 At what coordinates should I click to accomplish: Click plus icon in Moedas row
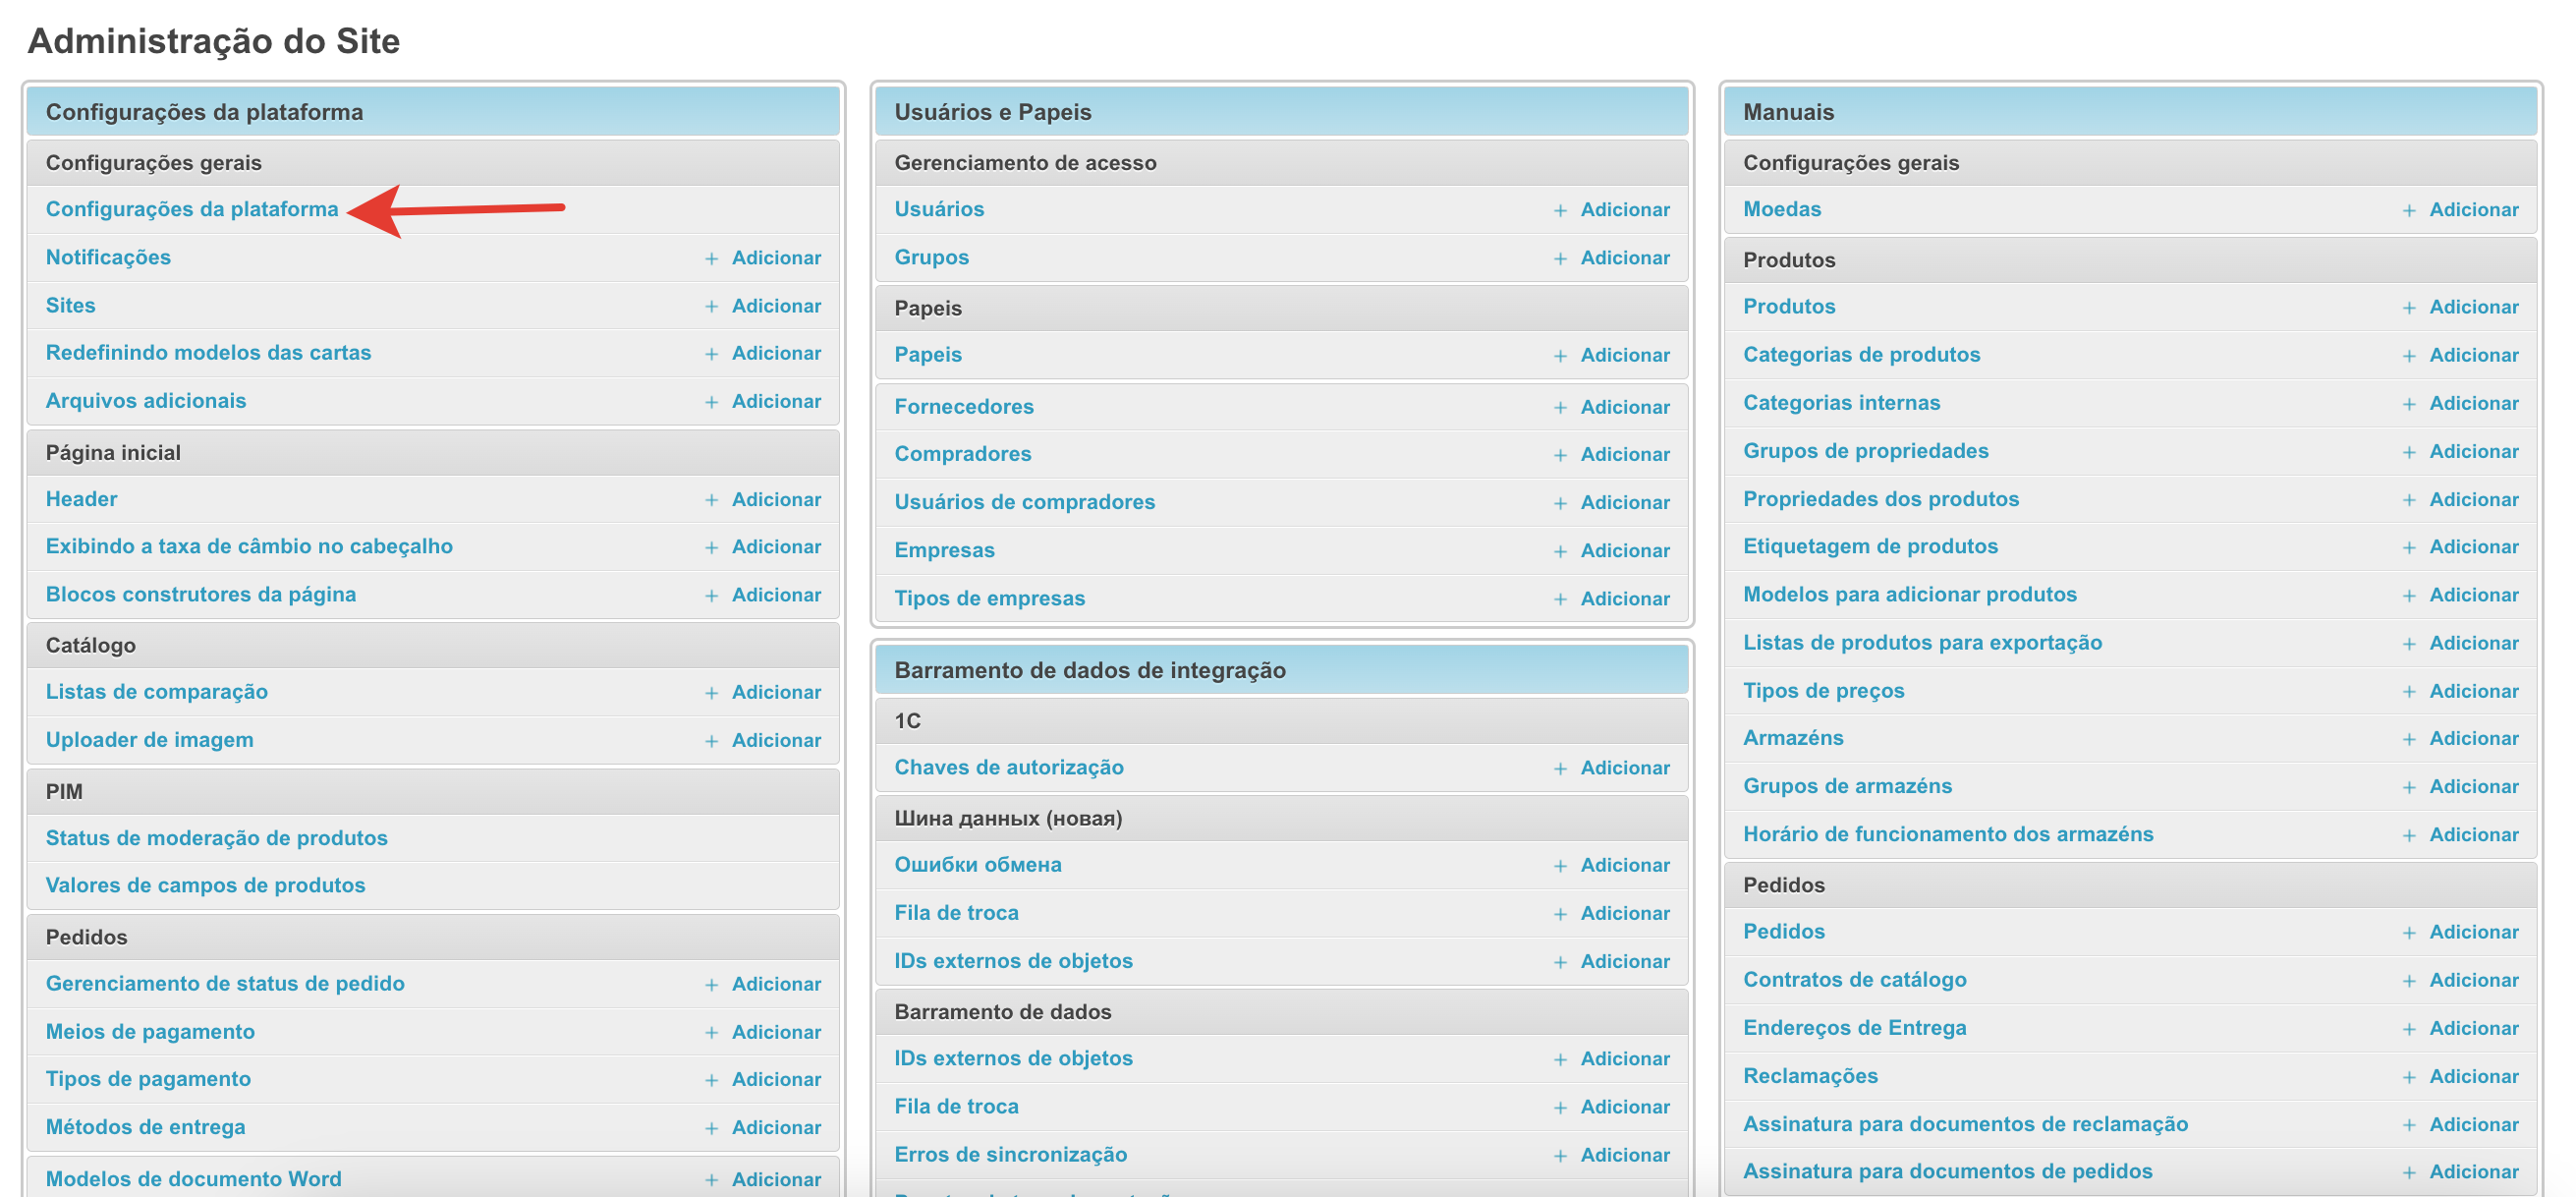click(x=2409, y=210)
